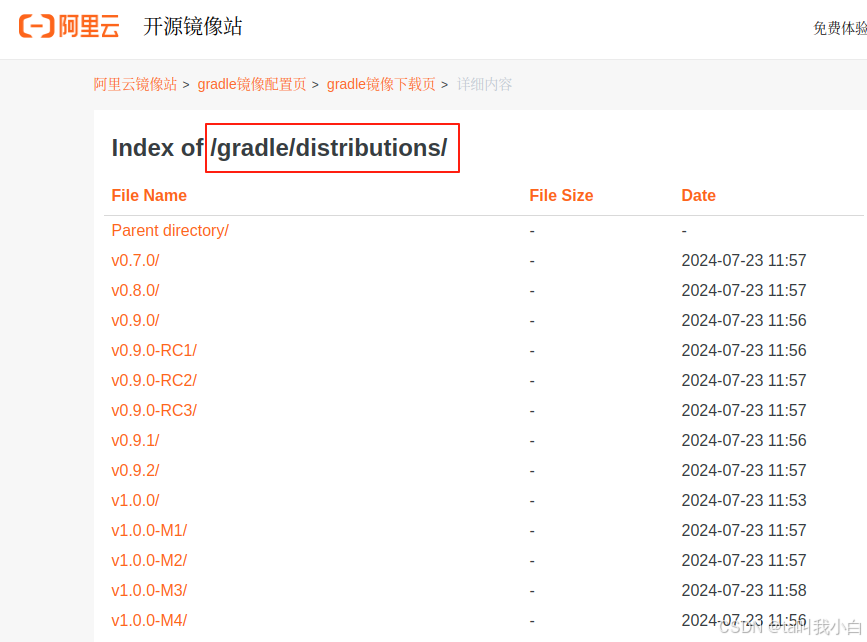Viewport: 867px width, 642px height.
Task: Click the date in the v1.0.0-M1/ row
Action: tap(744, 530)
